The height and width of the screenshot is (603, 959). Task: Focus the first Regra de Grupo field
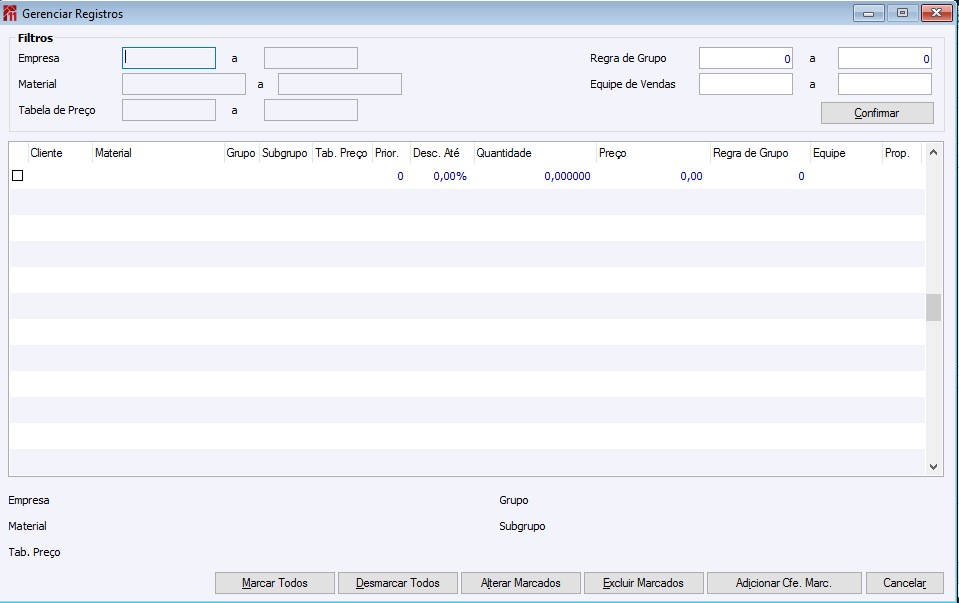[x=746, y=58]
